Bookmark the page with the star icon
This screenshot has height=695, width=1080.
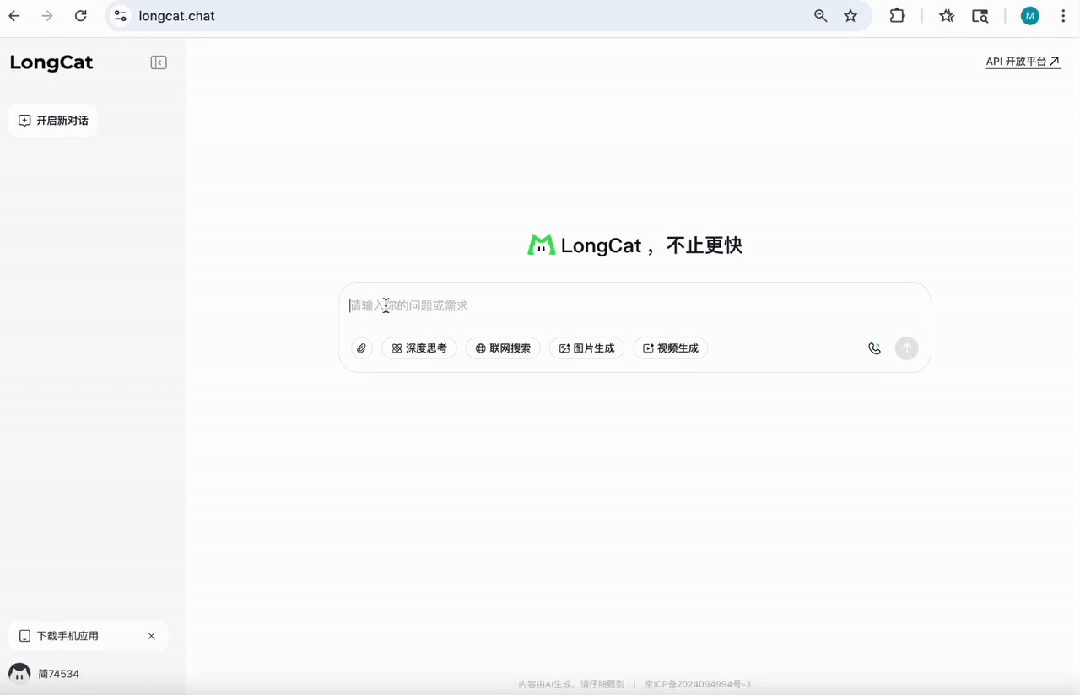(851, 16)
